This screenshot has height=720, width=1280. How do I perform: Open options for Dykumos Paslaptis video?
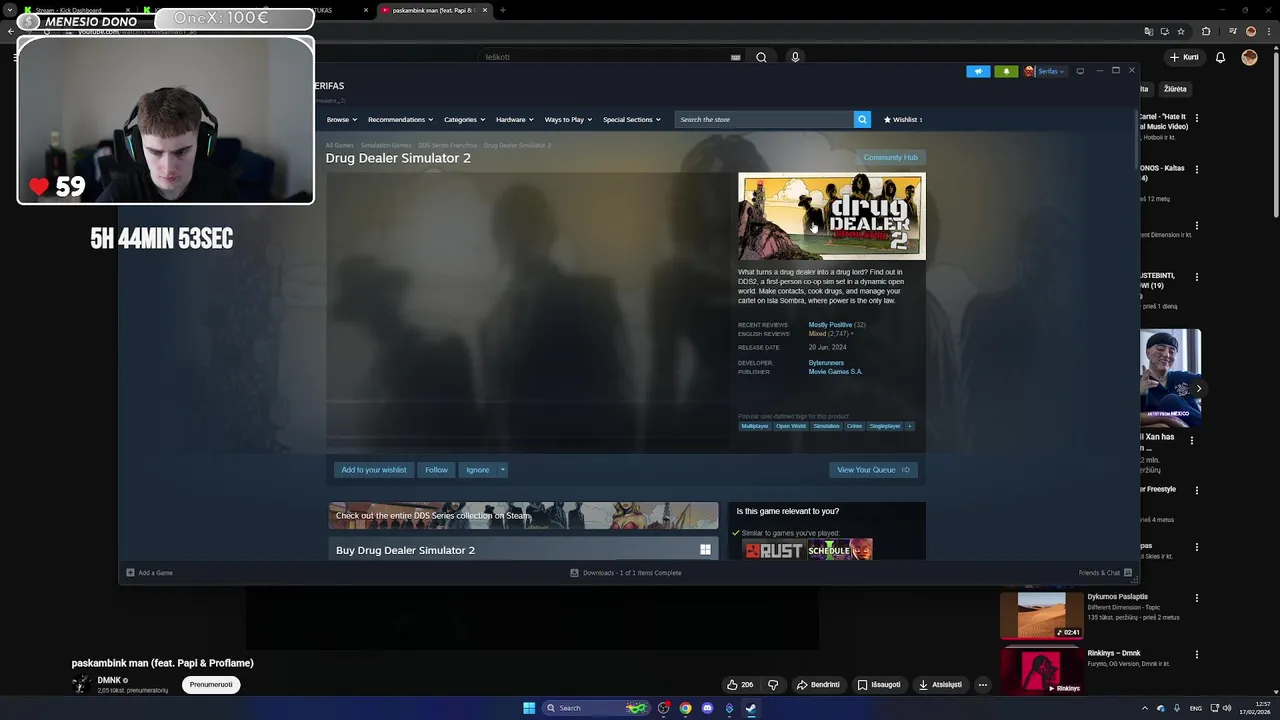[1197, 598]
